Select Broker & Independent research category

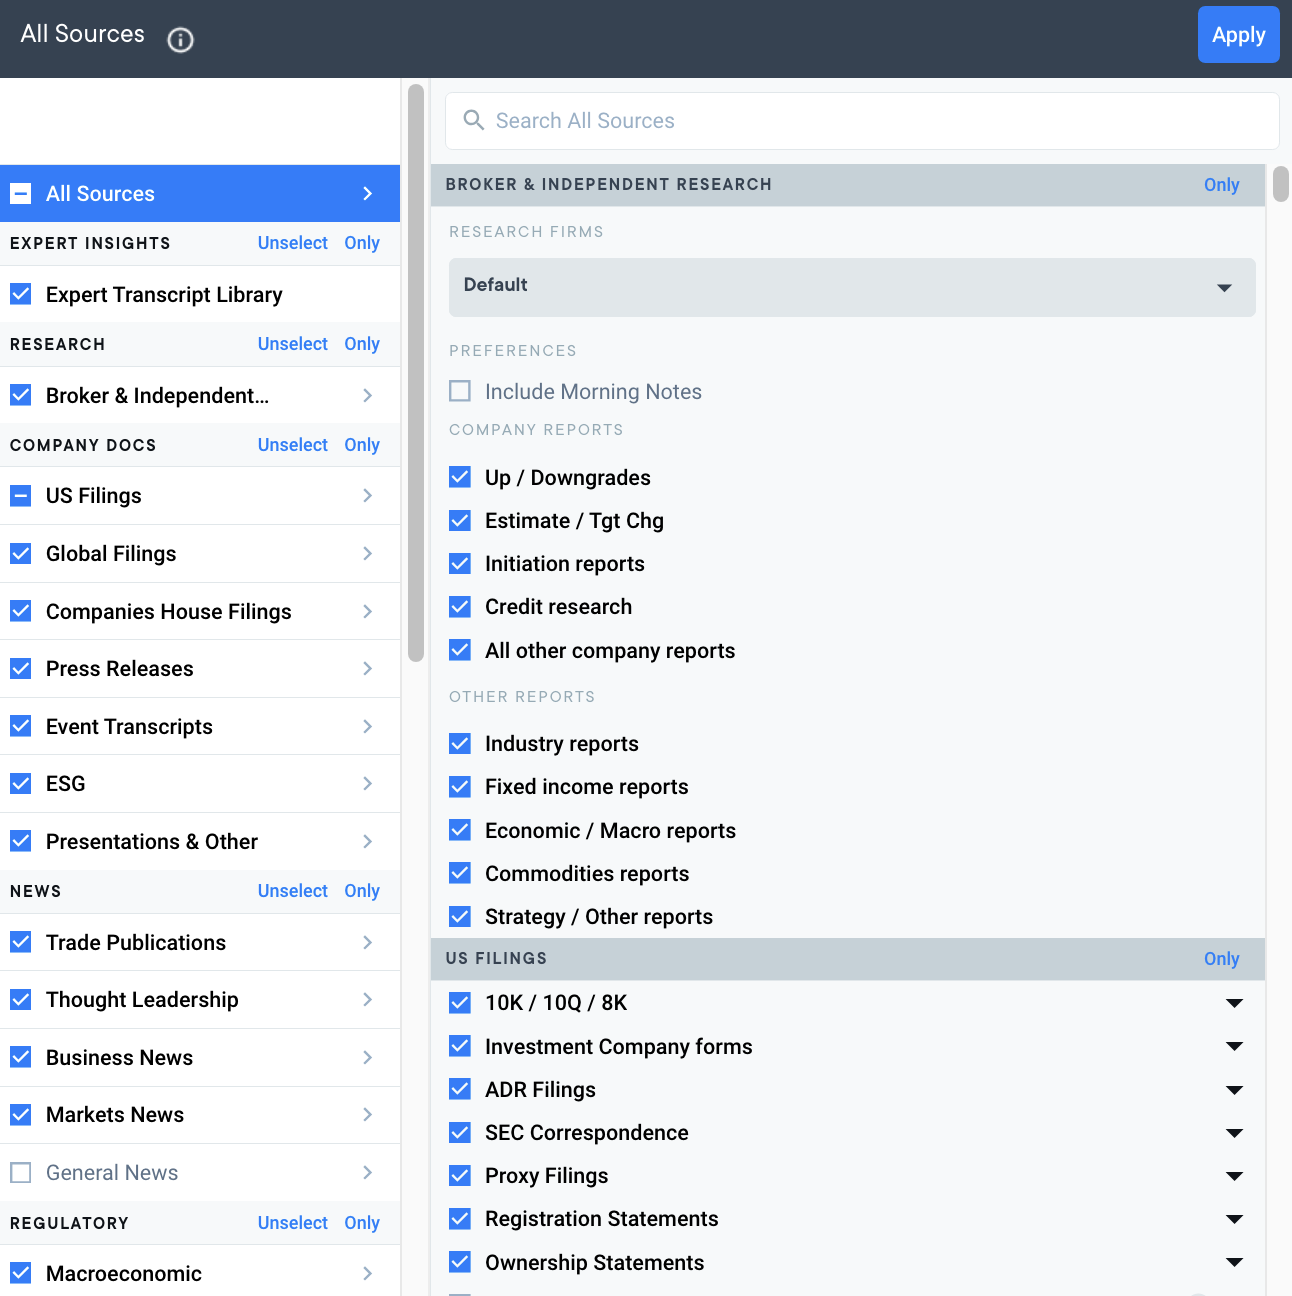157,396
